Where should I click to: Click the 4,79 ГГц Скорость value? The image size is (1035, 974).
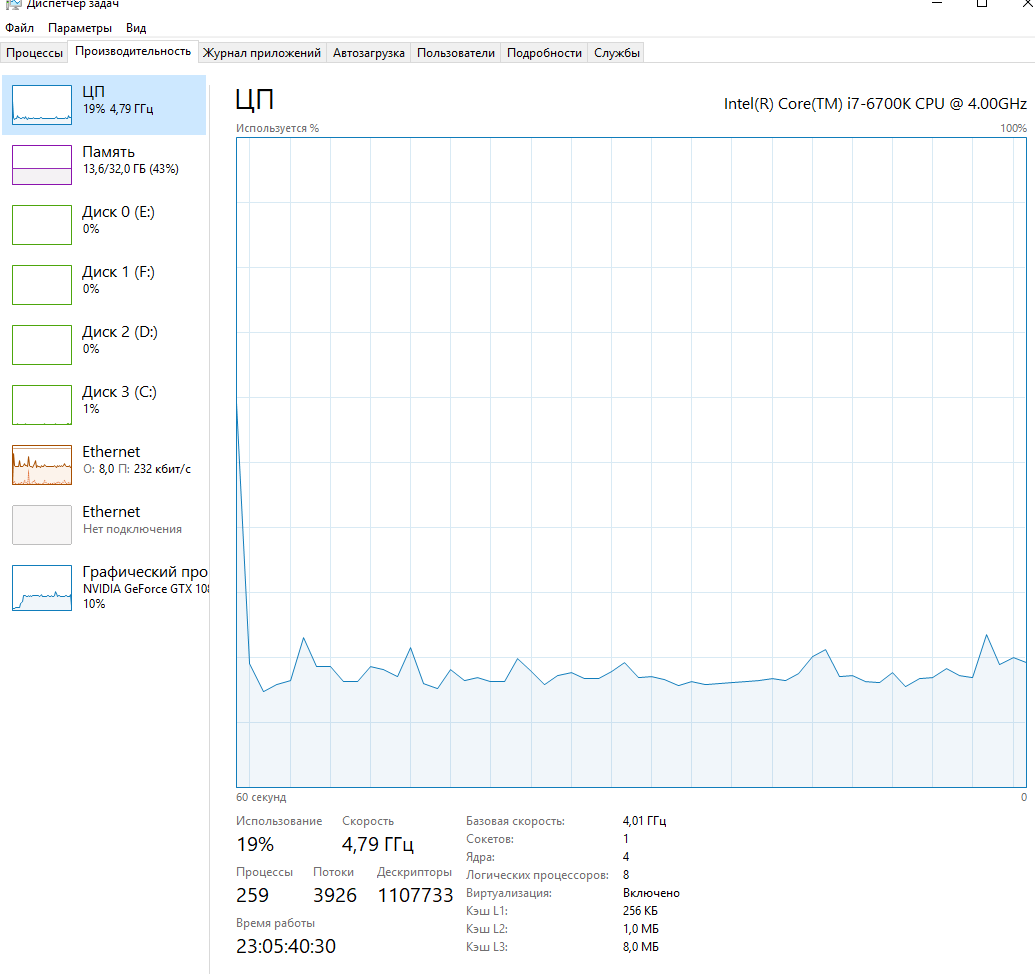378,844
